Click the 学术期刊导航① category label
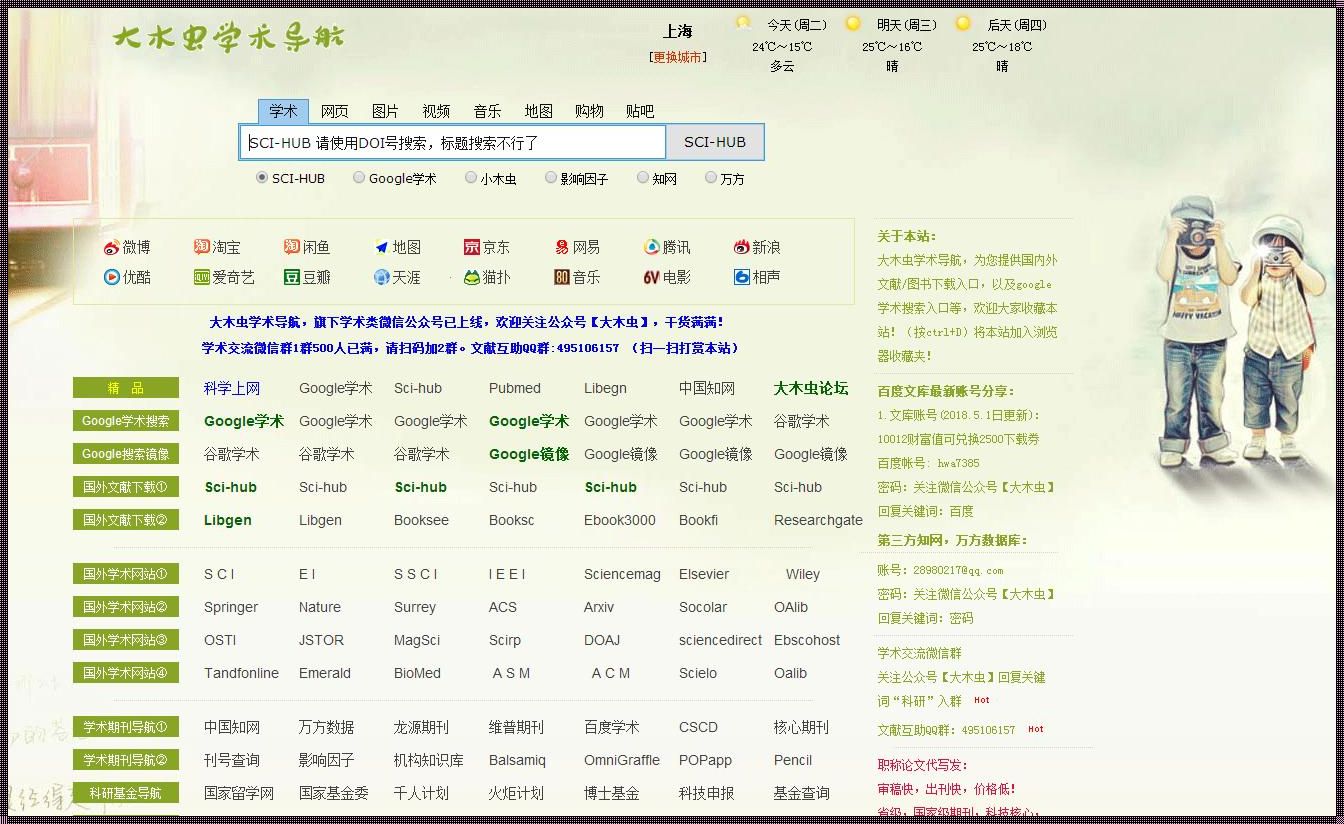 coord(126,727)
